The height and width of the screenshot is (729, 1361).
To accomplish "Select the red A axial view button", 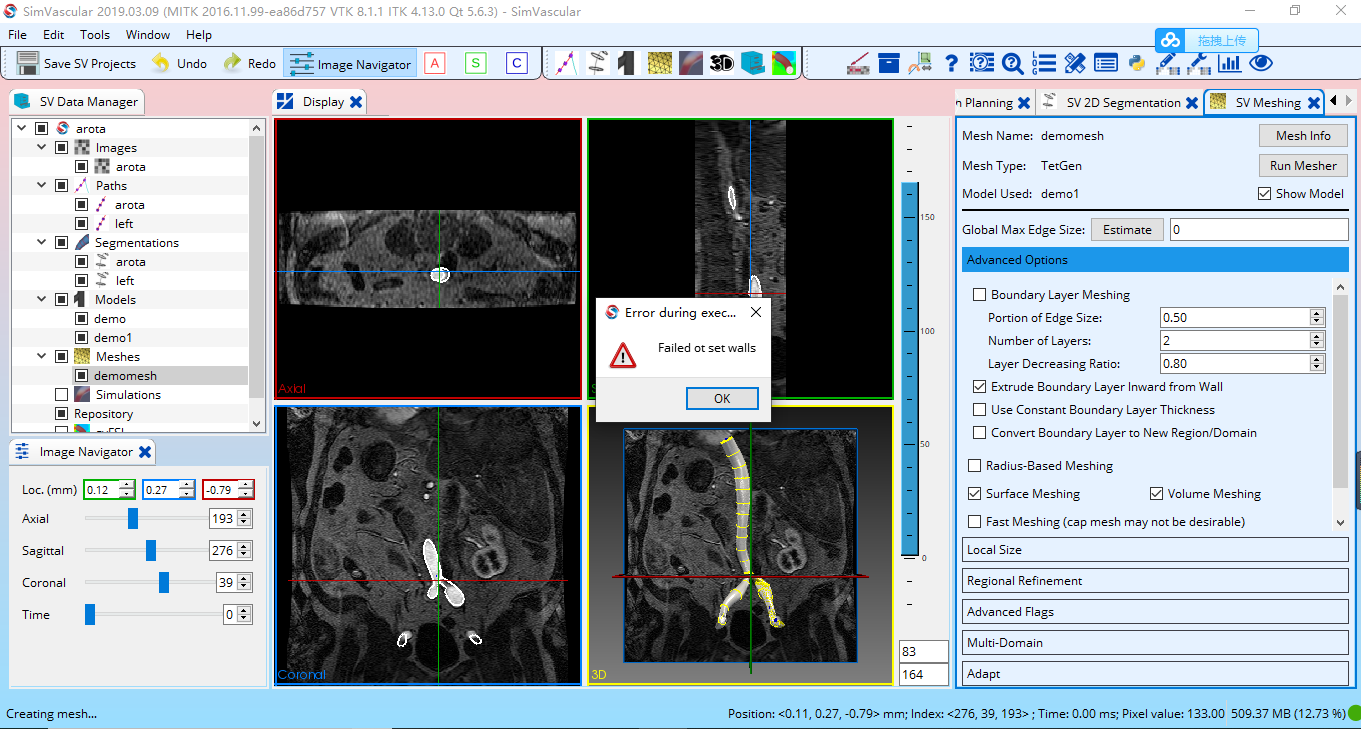I will [434, 63].
